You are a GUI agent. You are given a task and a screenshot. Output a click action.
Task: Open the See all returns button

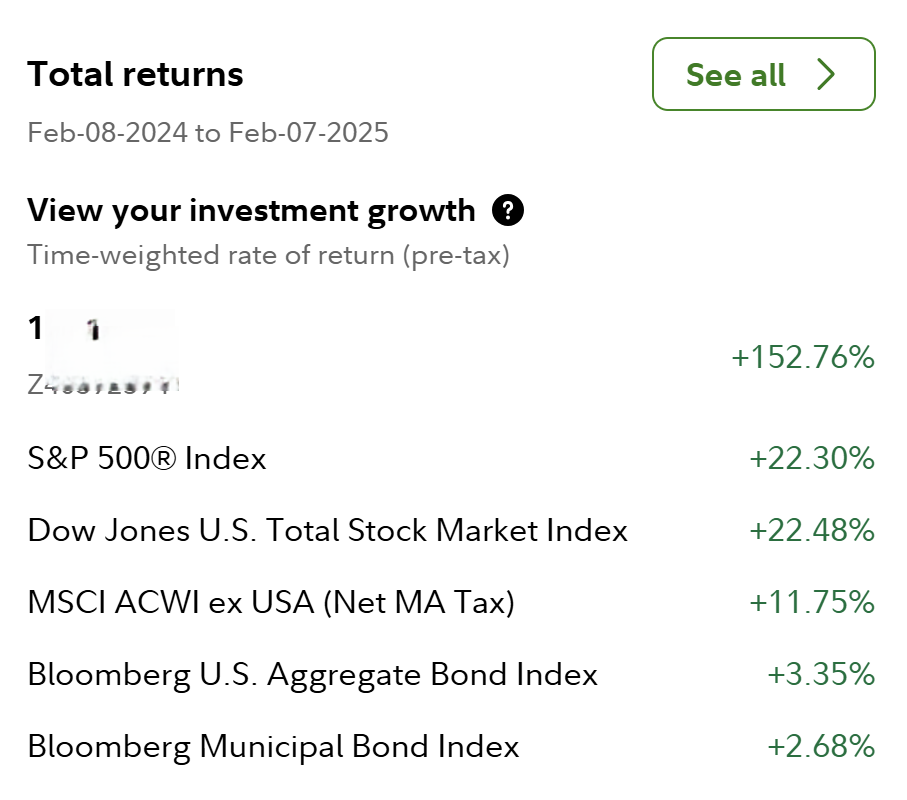click(763, 75)
